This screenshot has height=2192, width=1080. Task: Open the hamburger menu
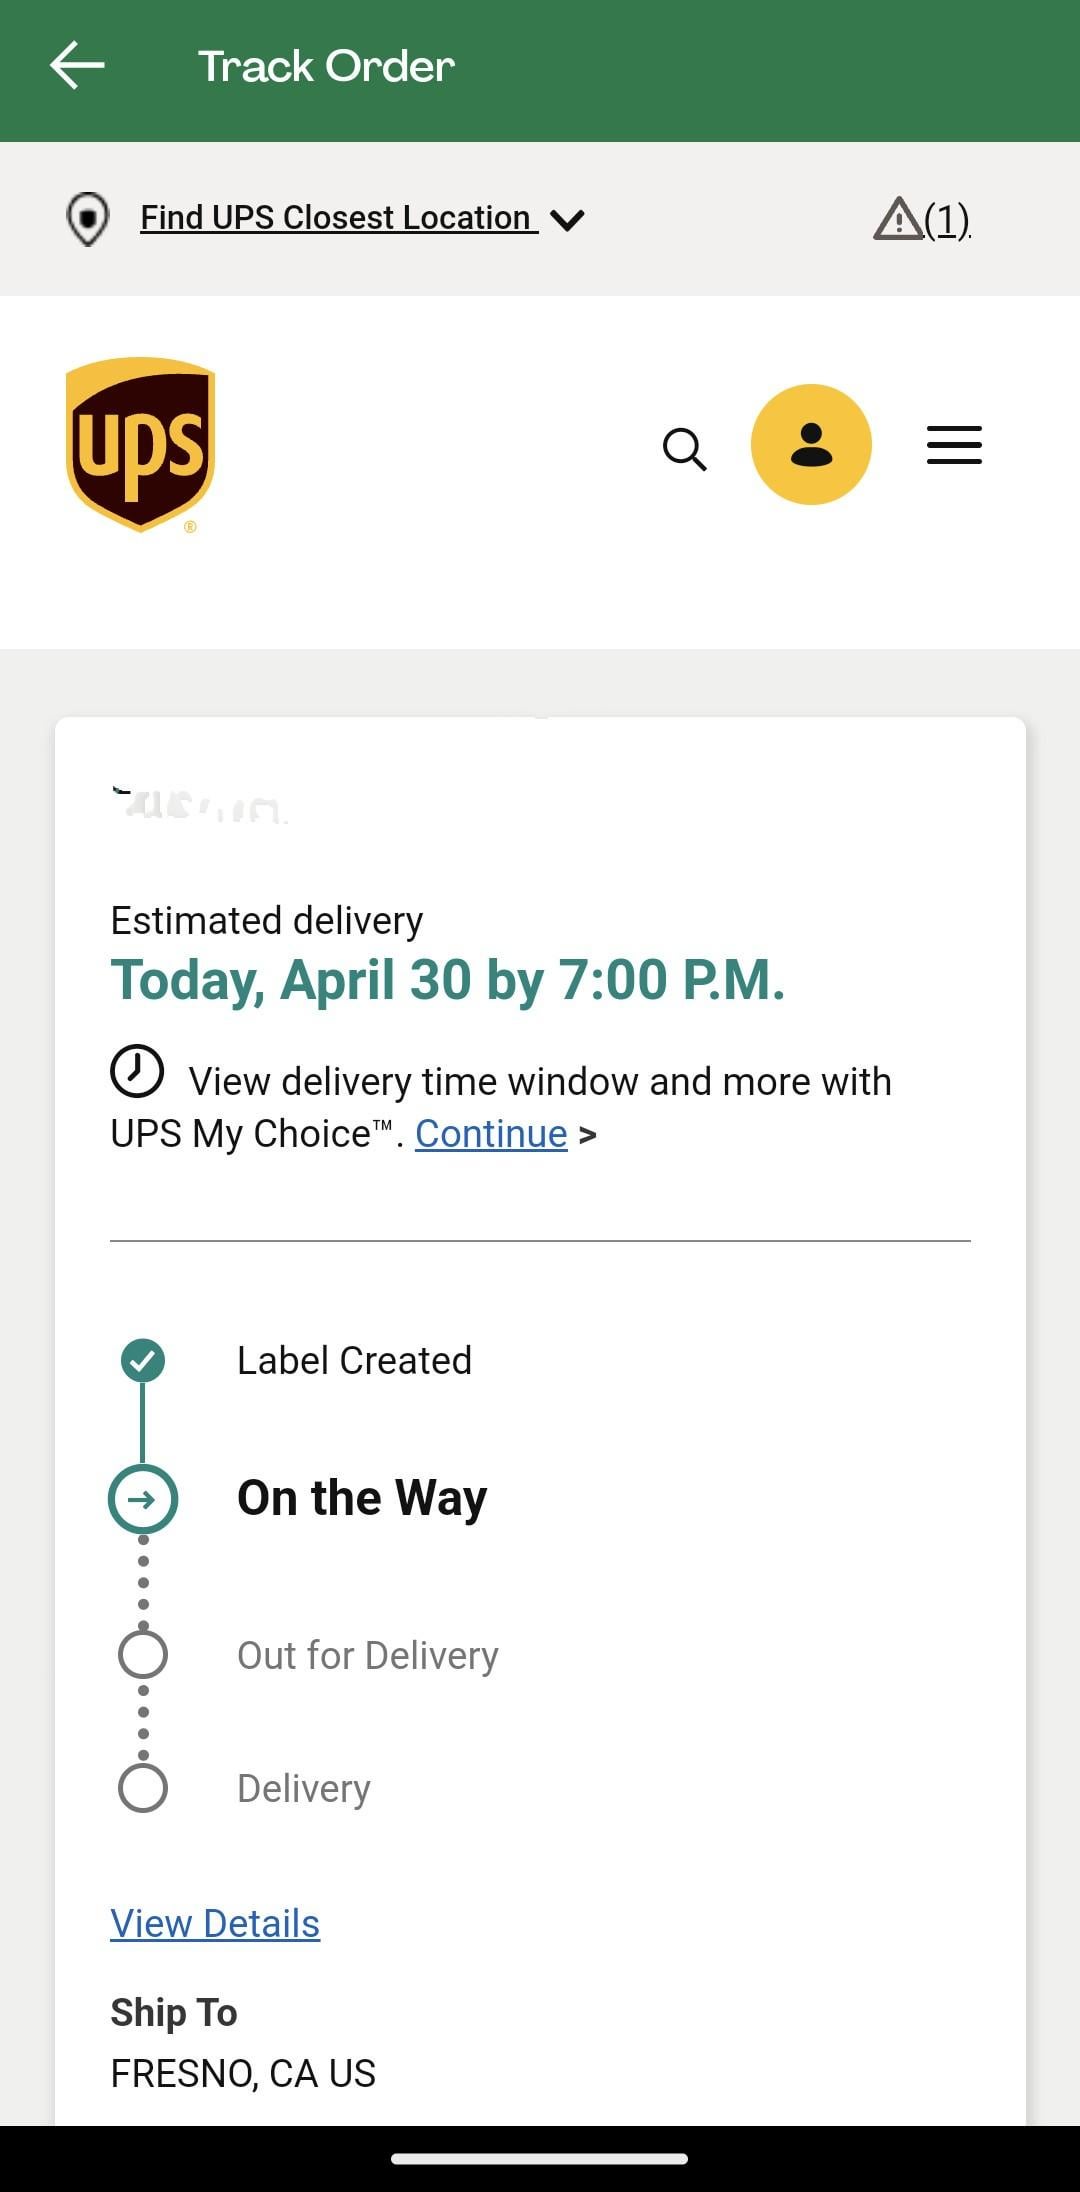click(954, 445)
